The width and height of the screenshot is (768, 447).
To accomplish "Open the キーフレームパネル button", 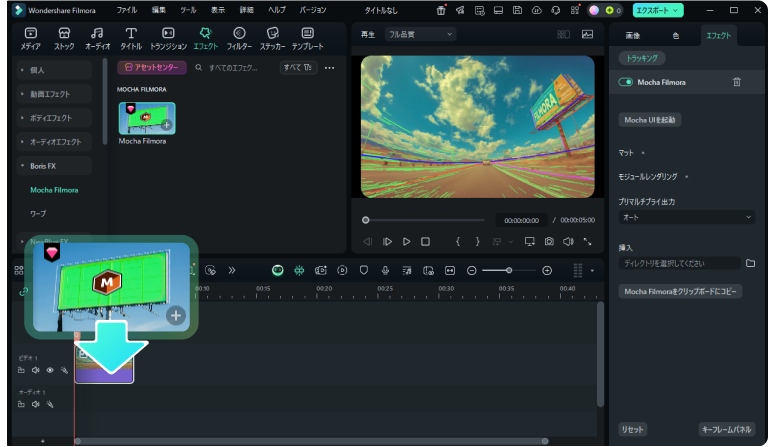I will click(x=726, y=429).
